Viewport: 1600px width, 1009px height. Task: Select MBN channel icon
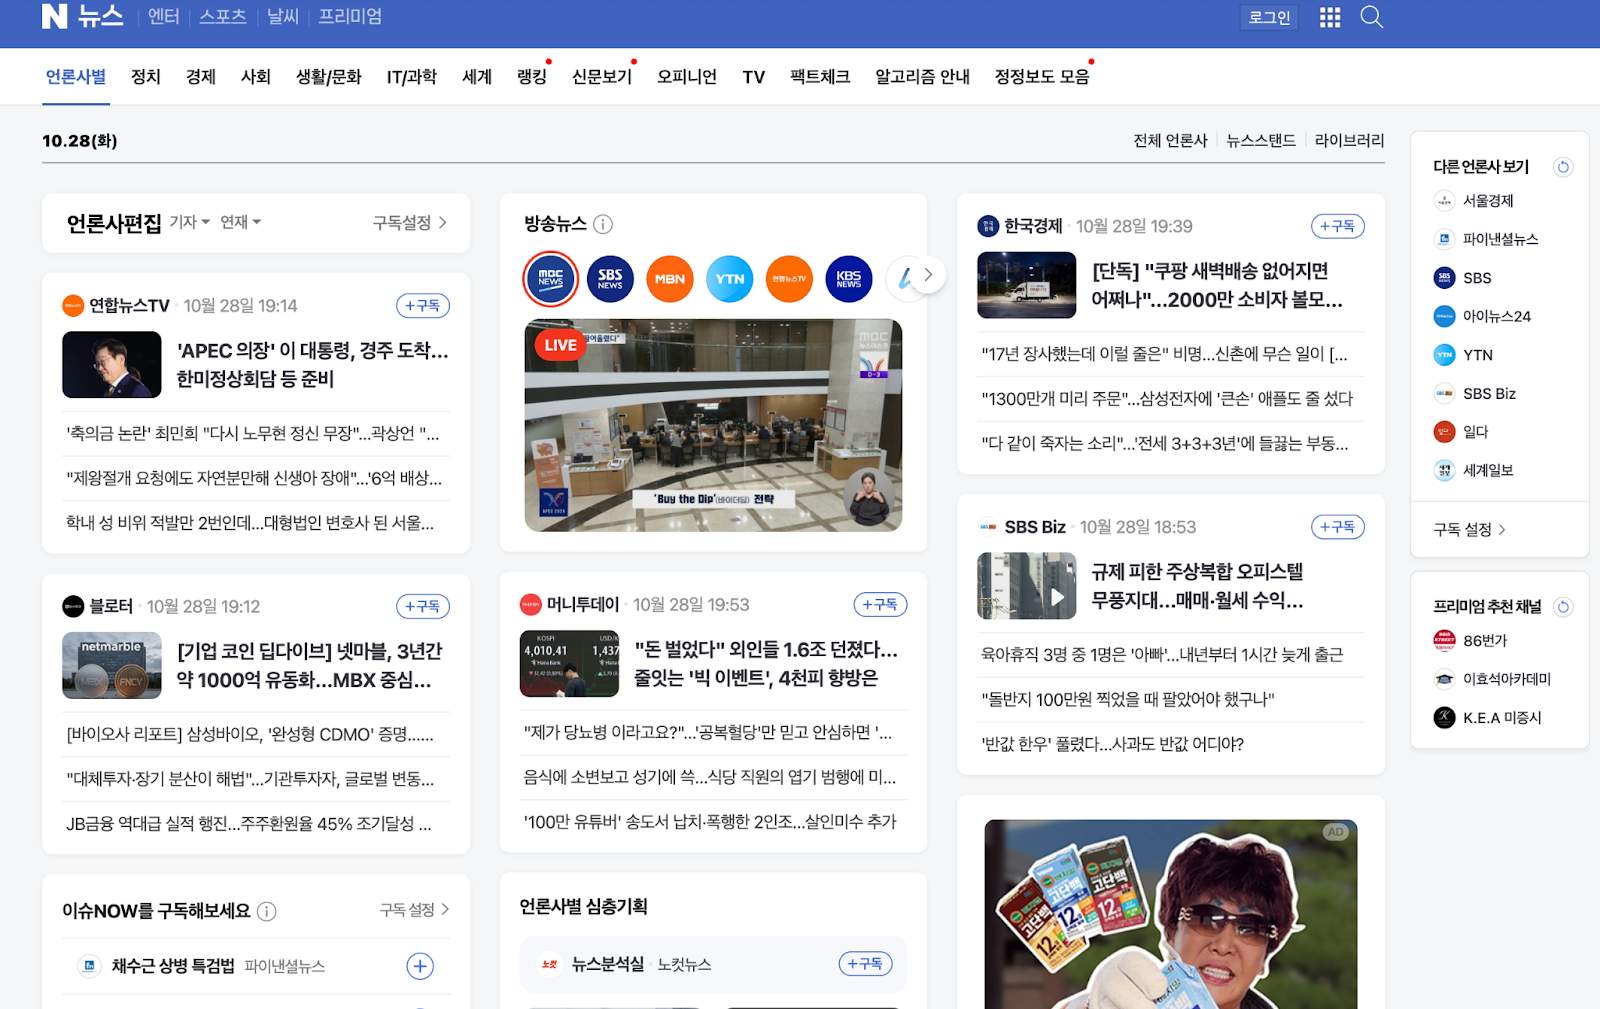(670, 279)
